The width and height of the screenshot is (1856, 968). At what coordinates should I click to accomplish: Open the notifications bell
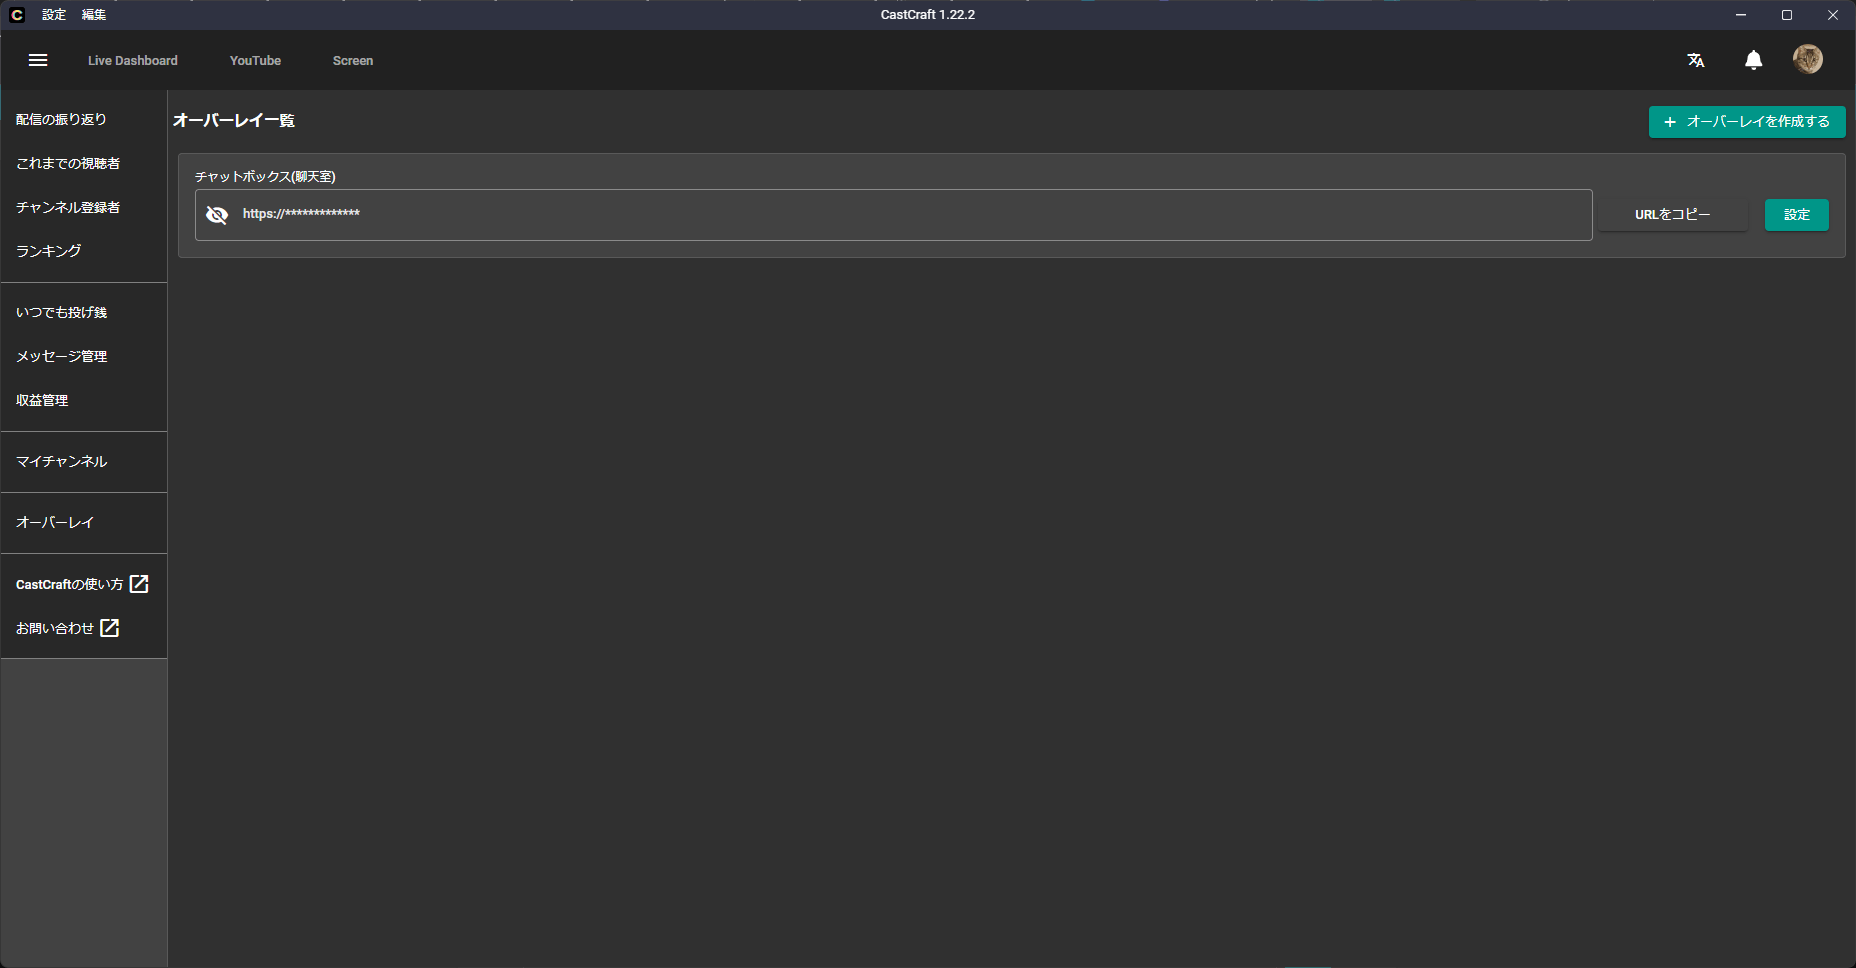pyautogui.click(x=1754, y=60)
